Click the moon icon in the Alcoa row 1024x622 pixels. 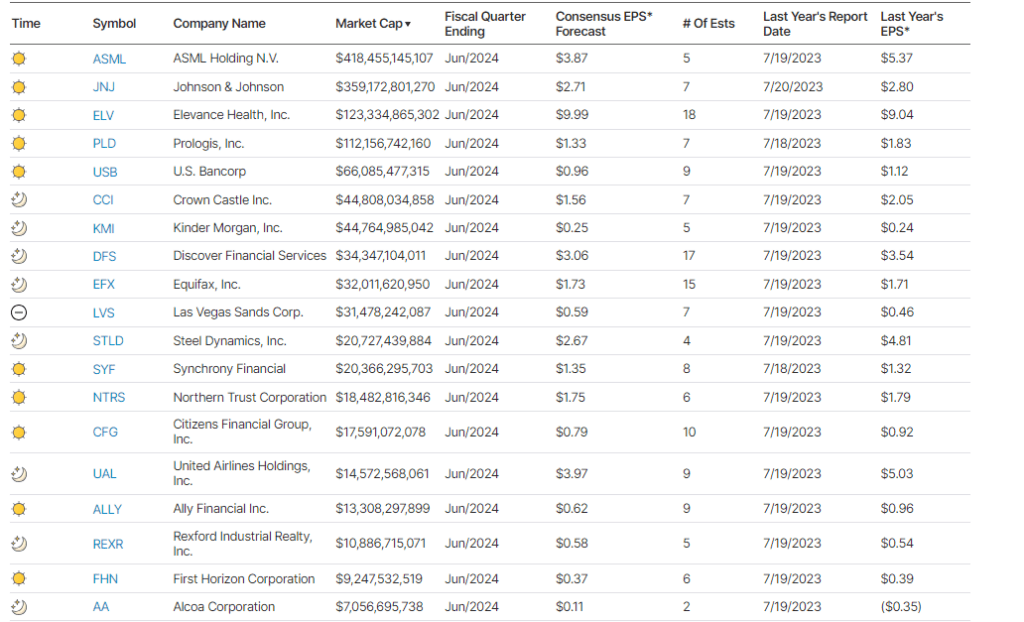pos(19,607)
